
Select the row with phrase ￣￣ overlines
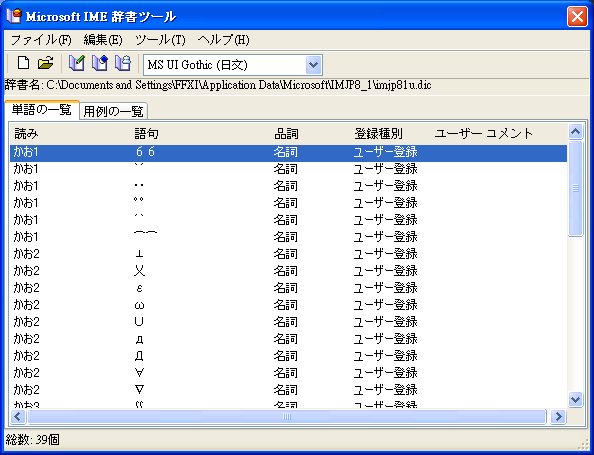[x=288, y=237]
